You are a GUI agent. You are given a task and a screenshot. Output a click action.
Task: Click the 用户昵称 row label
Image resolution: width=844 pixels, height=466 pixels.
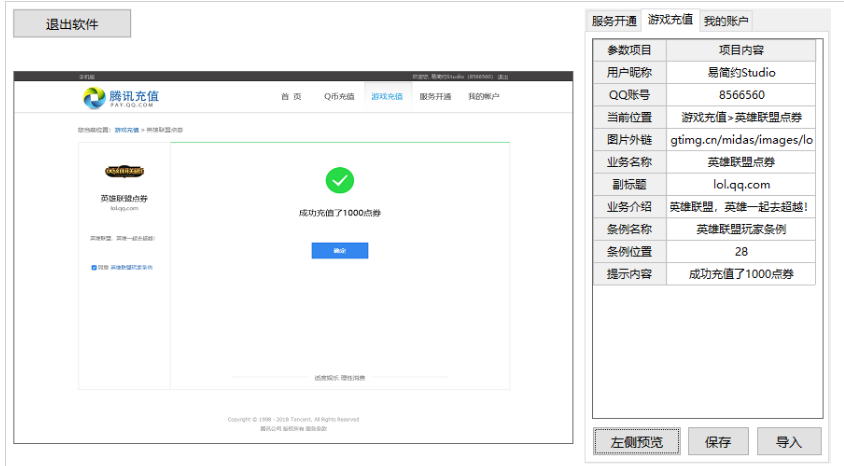[x=629, y=73]
